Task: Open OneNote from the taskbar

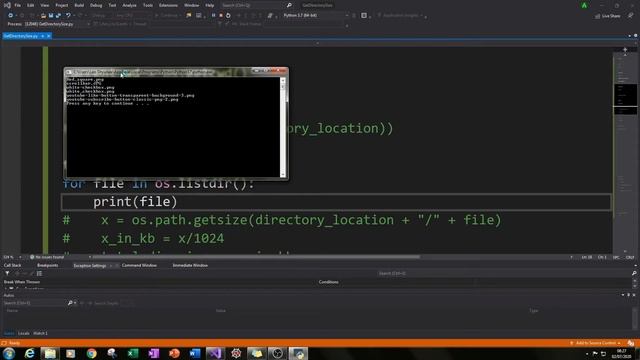Action: (x=153, y=353)
